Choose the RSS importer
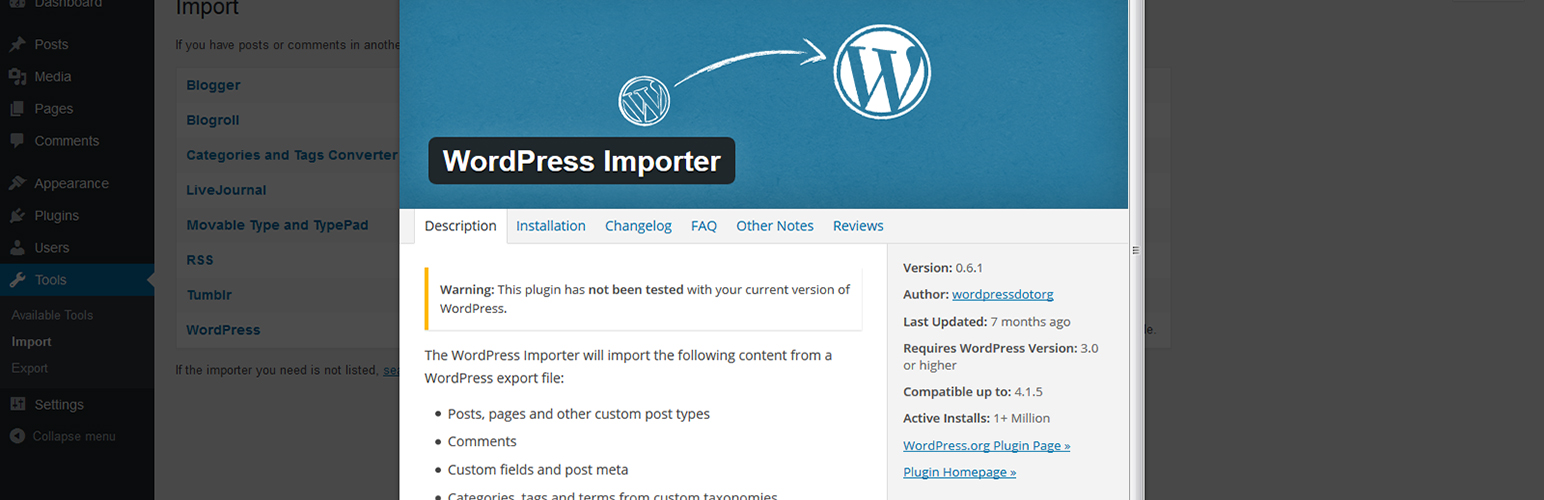This screenshot has height=500, width=1544. pos(200,260)
